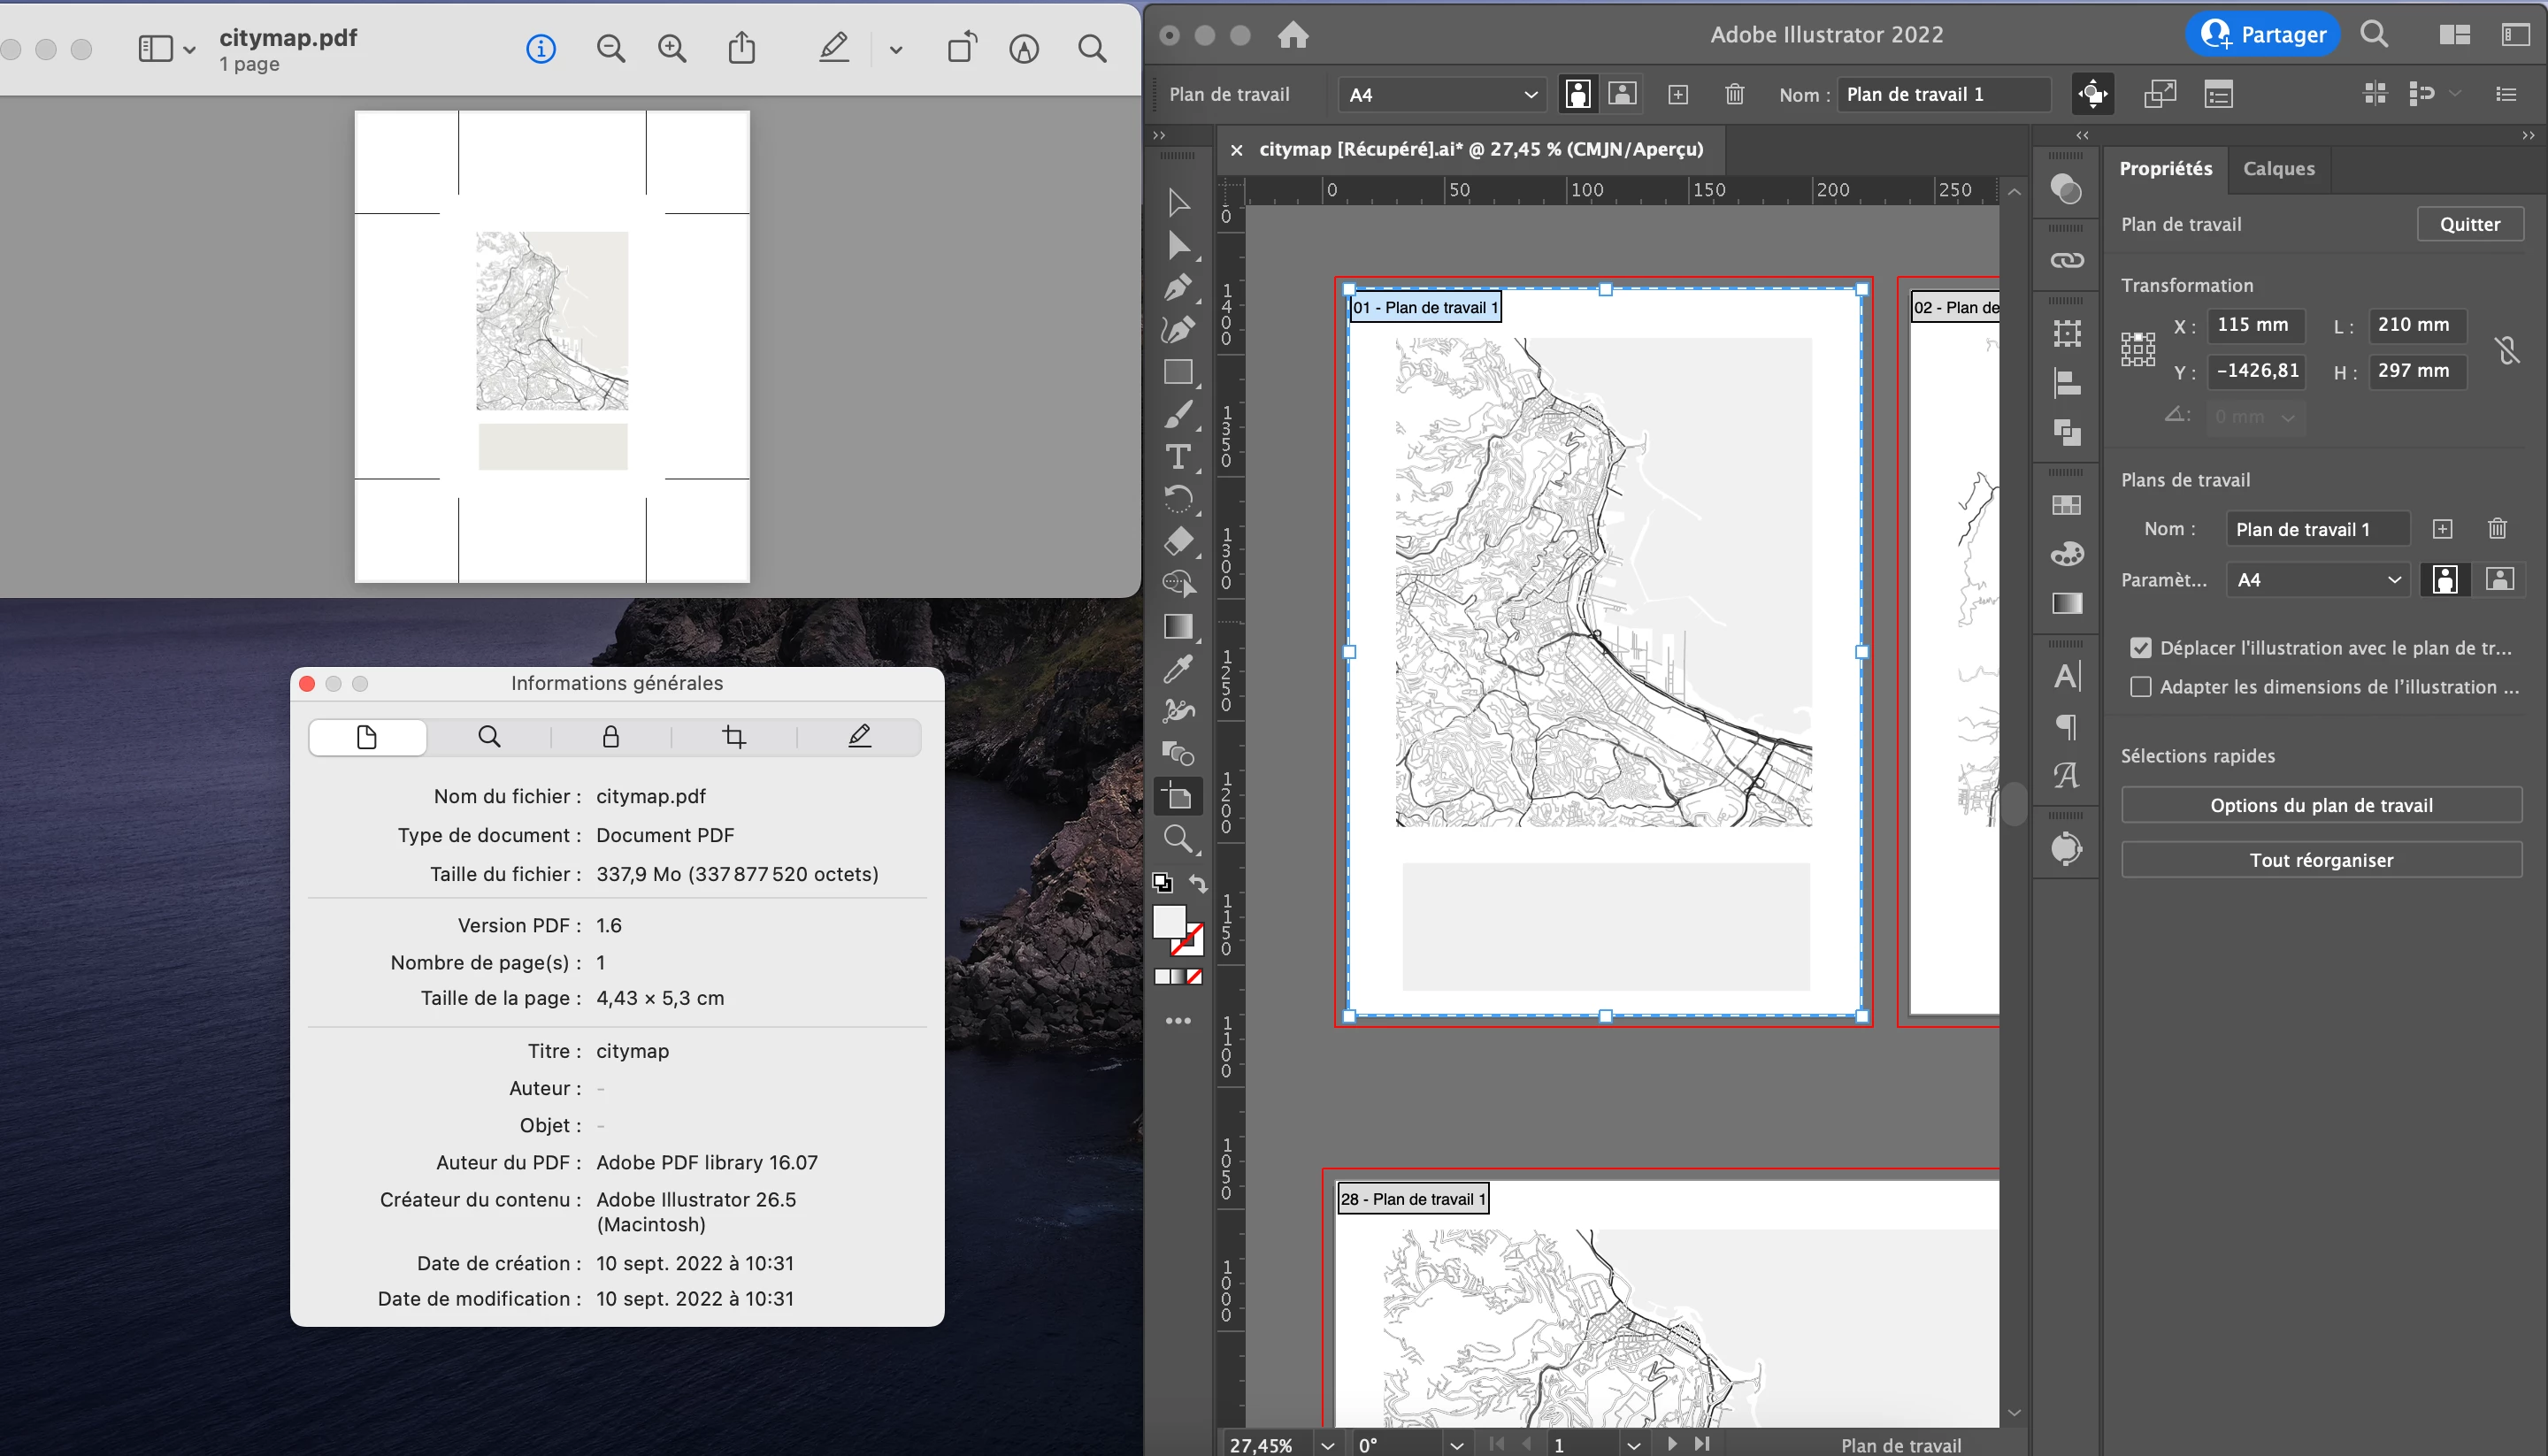Toggle landscape orientation in Properties panel

click(x=2499, y=579)
